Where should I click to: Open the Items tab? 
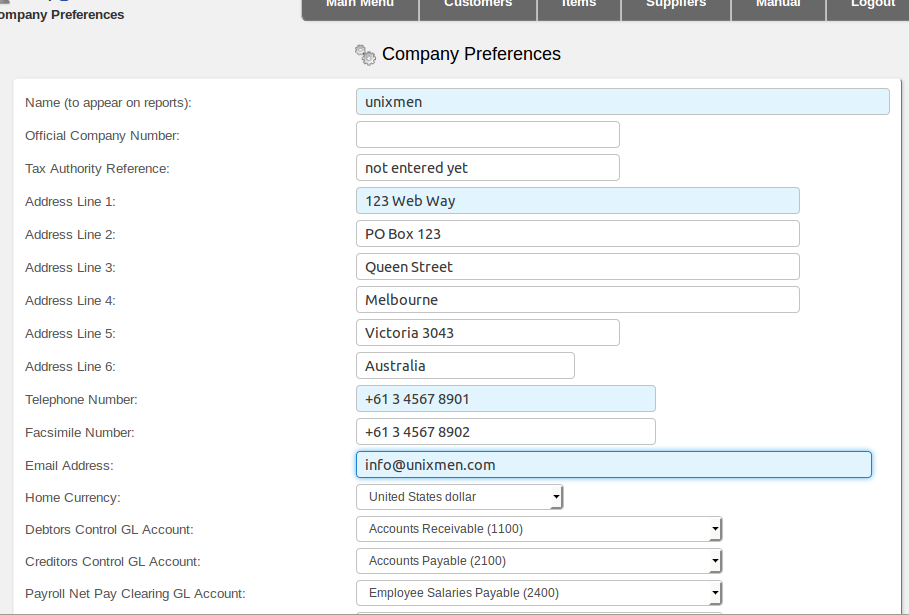click(579, 7)
